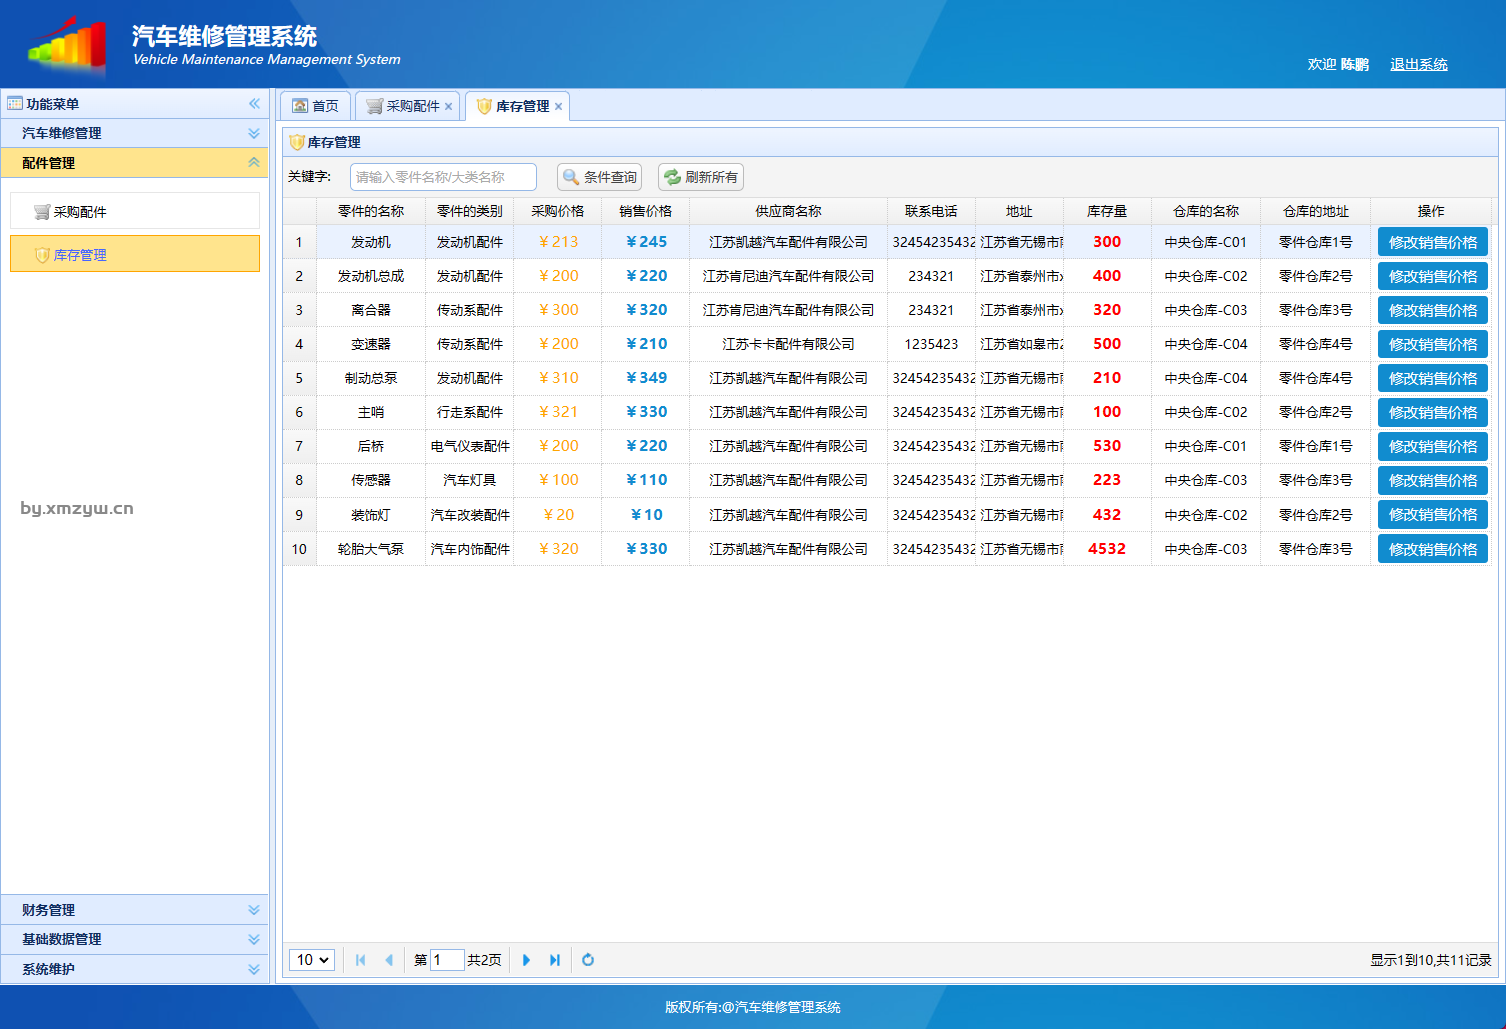Go to next page icon
Viewport: 1506px width, 1029px height.
tap(527, 960)
